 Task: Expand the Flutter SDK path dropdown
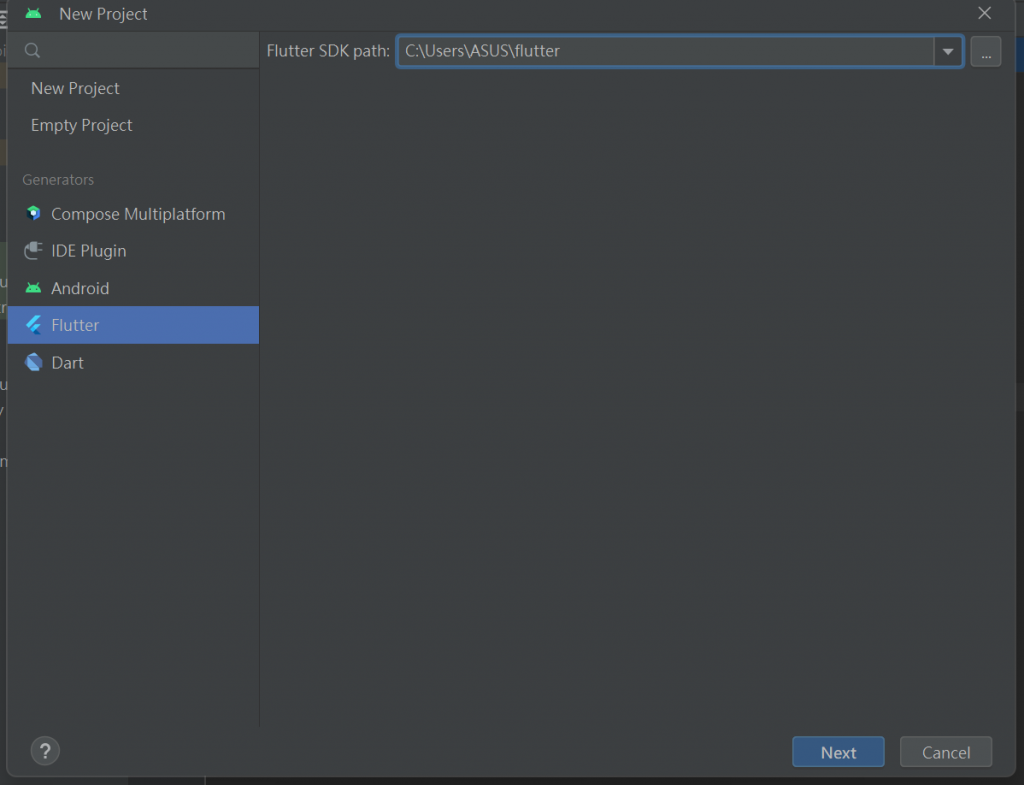coord(948,51)
